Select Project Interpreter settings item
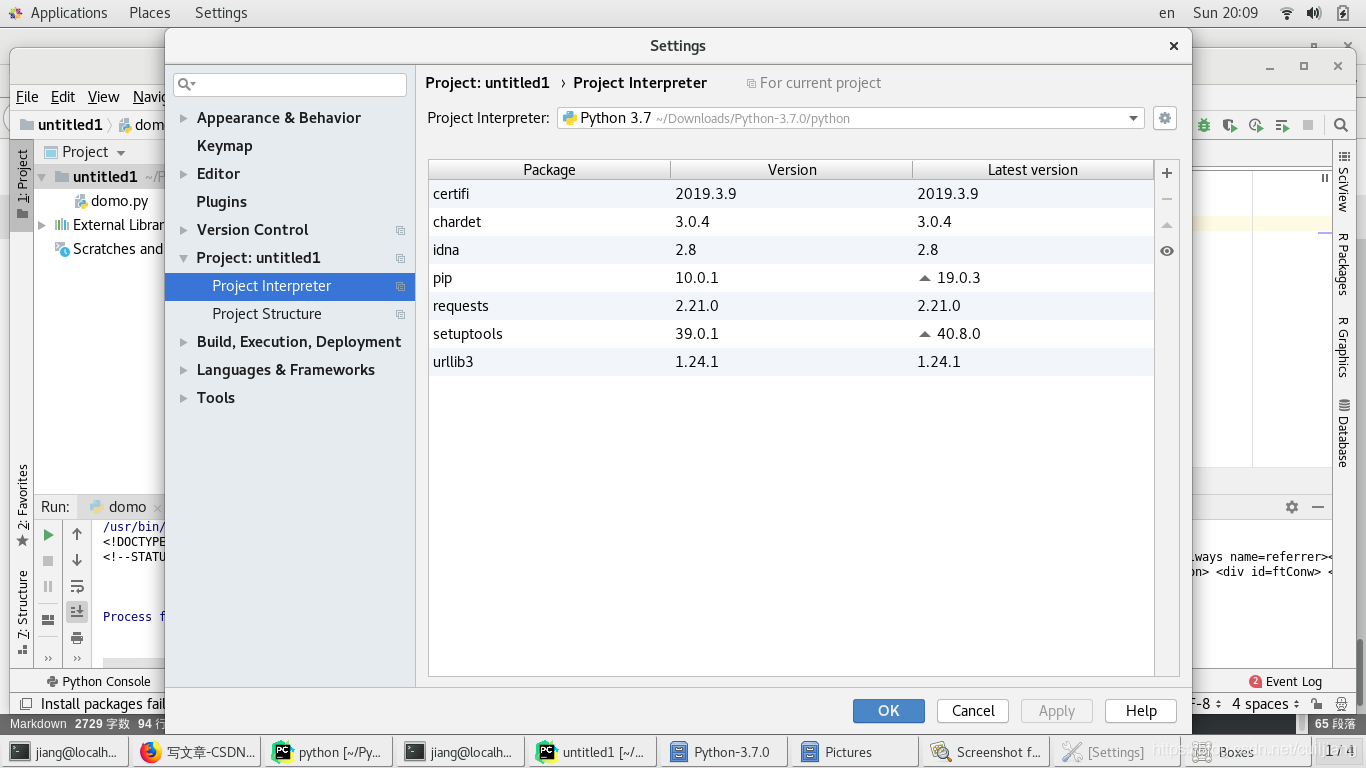The width and height of the screenshot is (1366, 768). 290,286
